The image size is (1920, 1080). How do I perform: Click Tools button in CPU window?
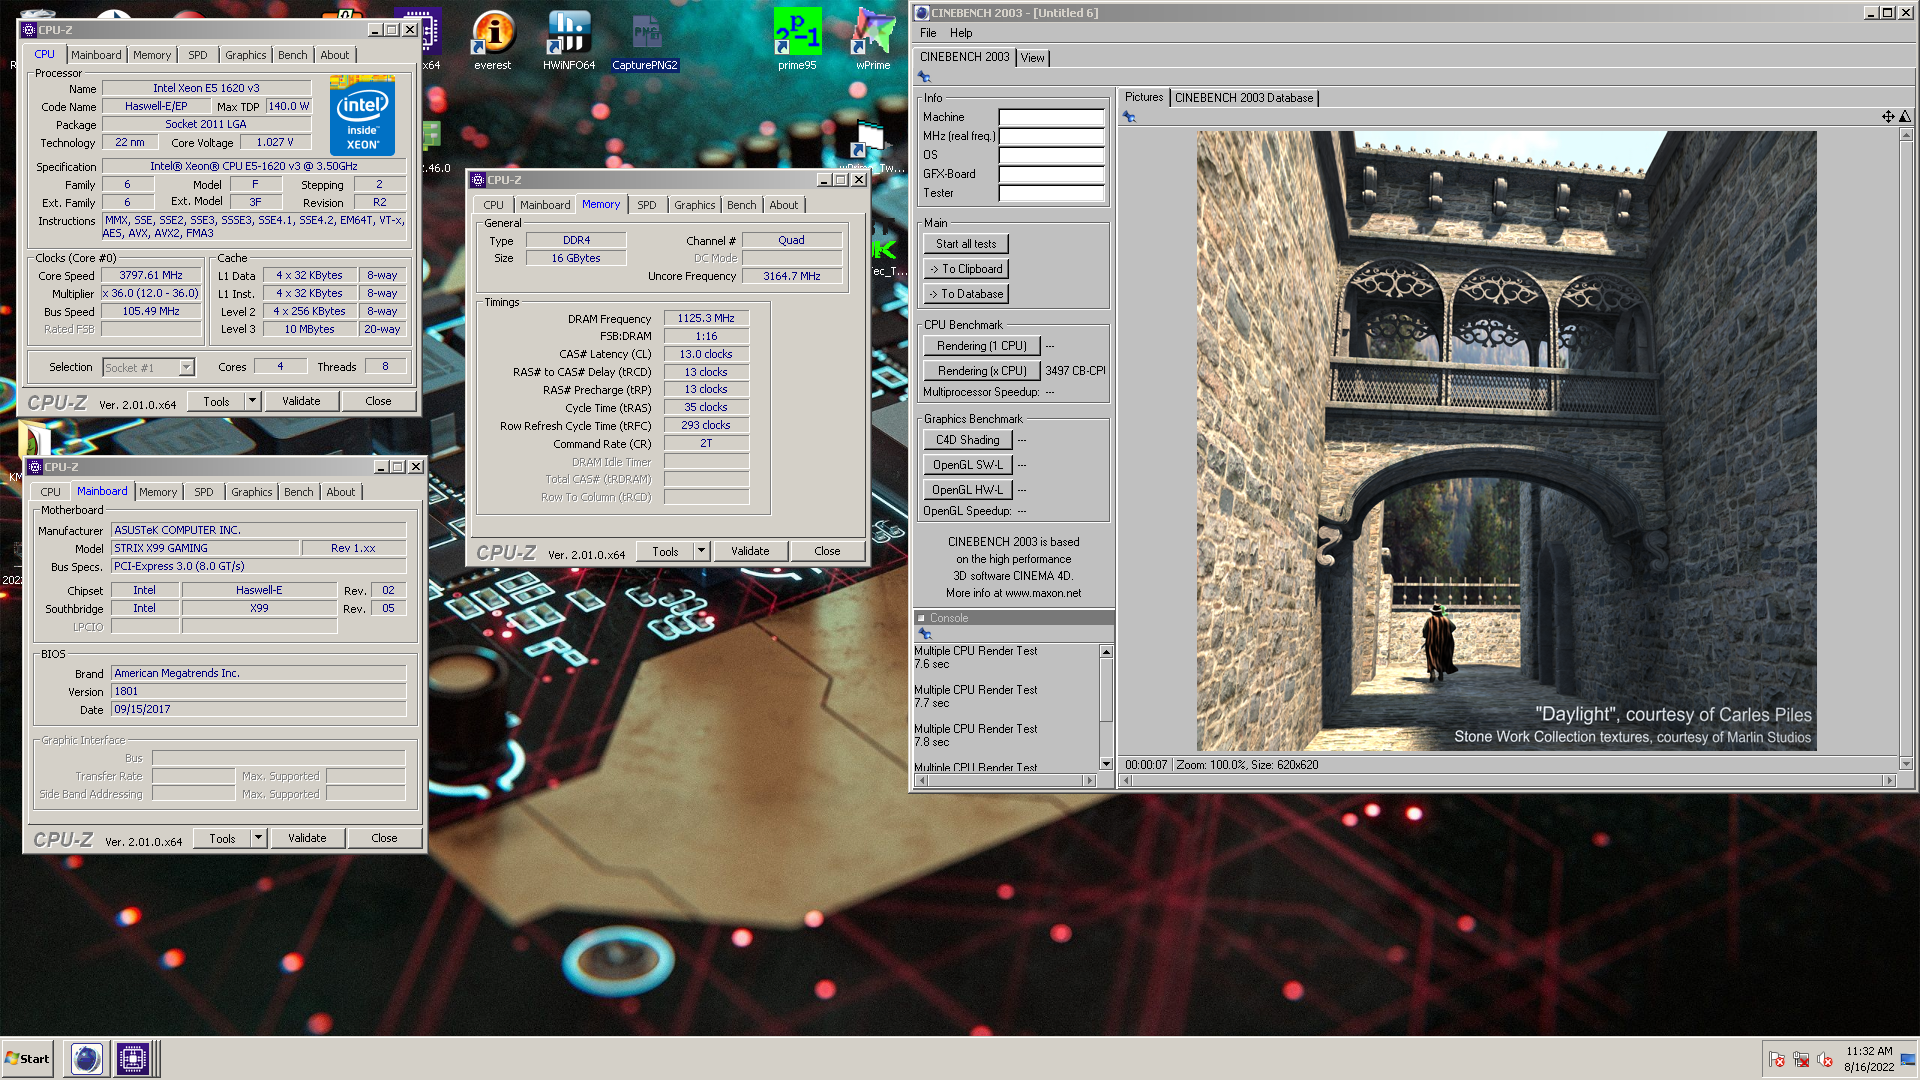pyautogui.click(x=216, y=401)
